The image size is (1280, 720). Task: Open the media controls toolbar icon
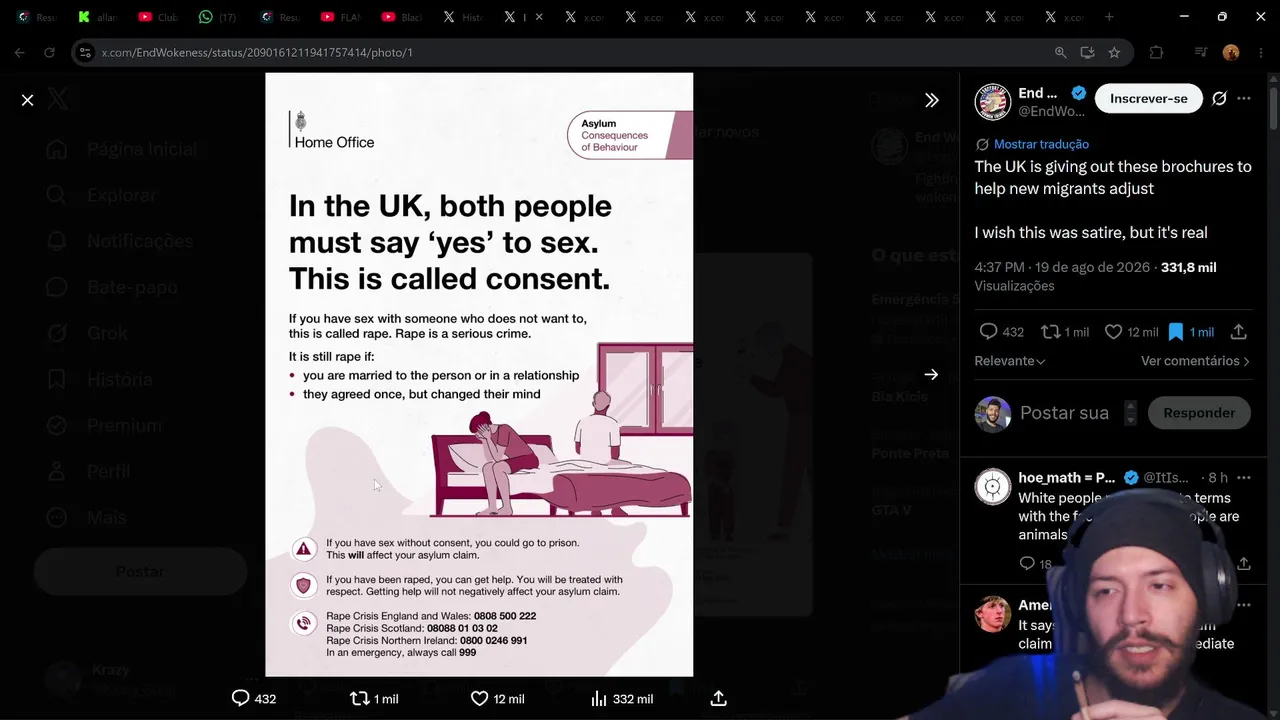[1201, 52]
